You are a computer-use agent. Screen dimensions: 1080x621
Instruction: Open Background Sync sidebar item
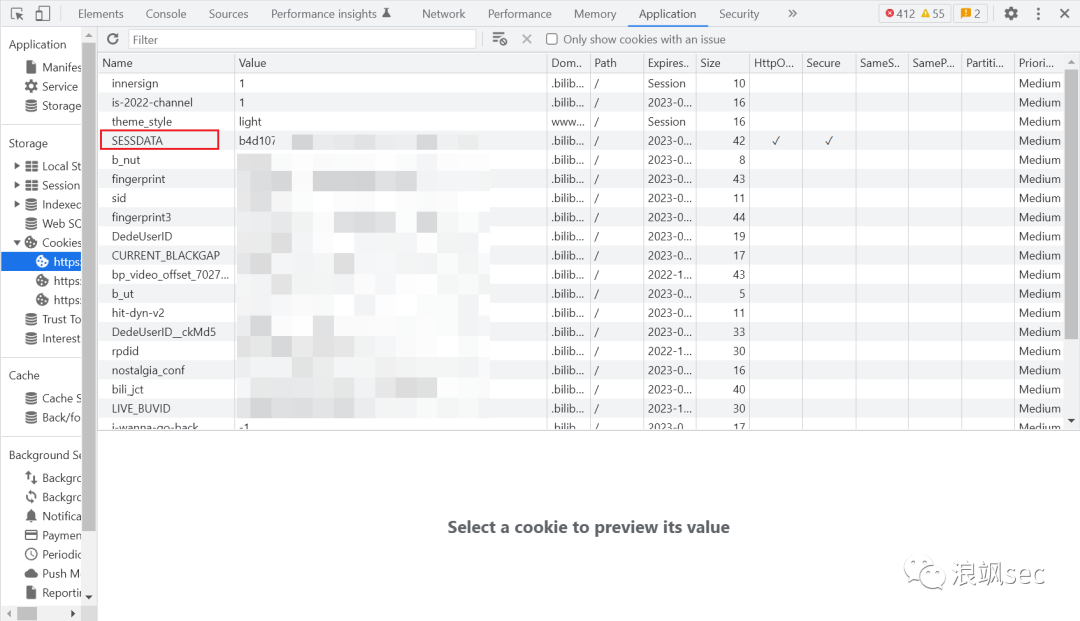[53, 497]
